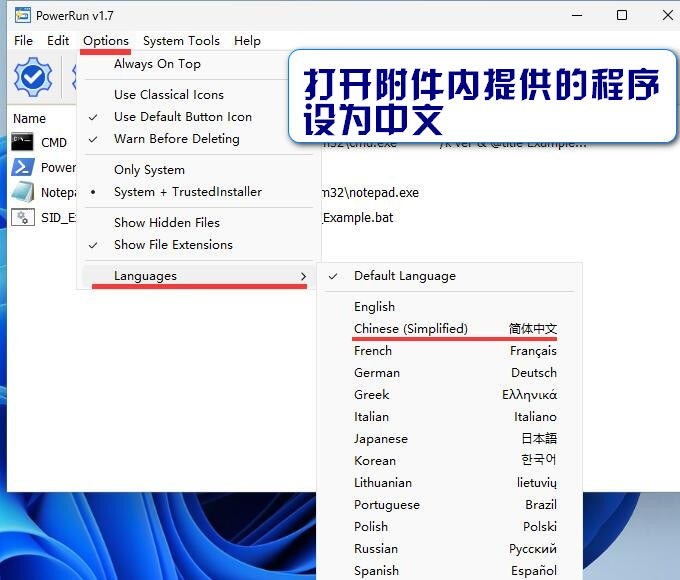The image size is (680, 580).
Task: Expand the Languages submenu
Action: (199, 276)
